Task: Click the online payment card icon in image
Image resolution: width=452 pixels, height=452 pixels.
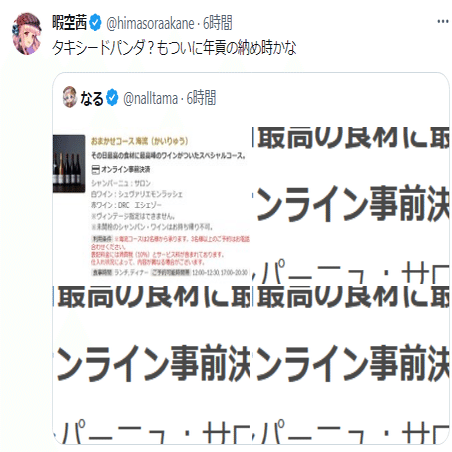Action: point(95,170)
